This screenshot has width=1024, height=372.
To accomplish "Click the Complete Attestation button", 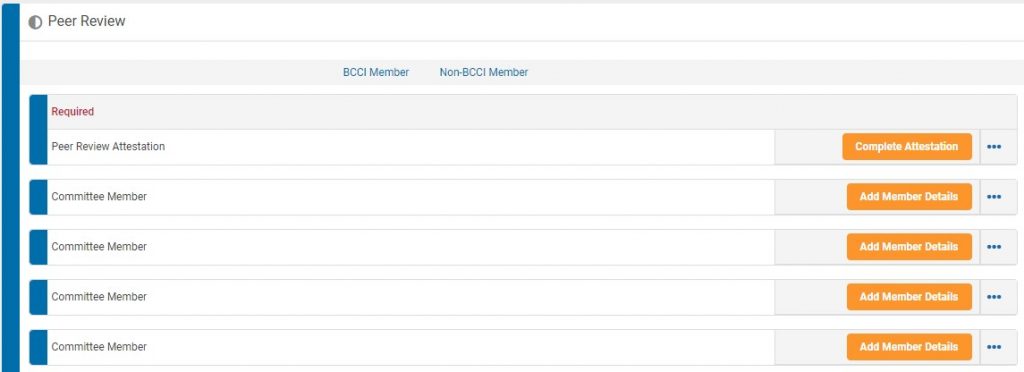I will pyautogui.click(x=906, y=147).
